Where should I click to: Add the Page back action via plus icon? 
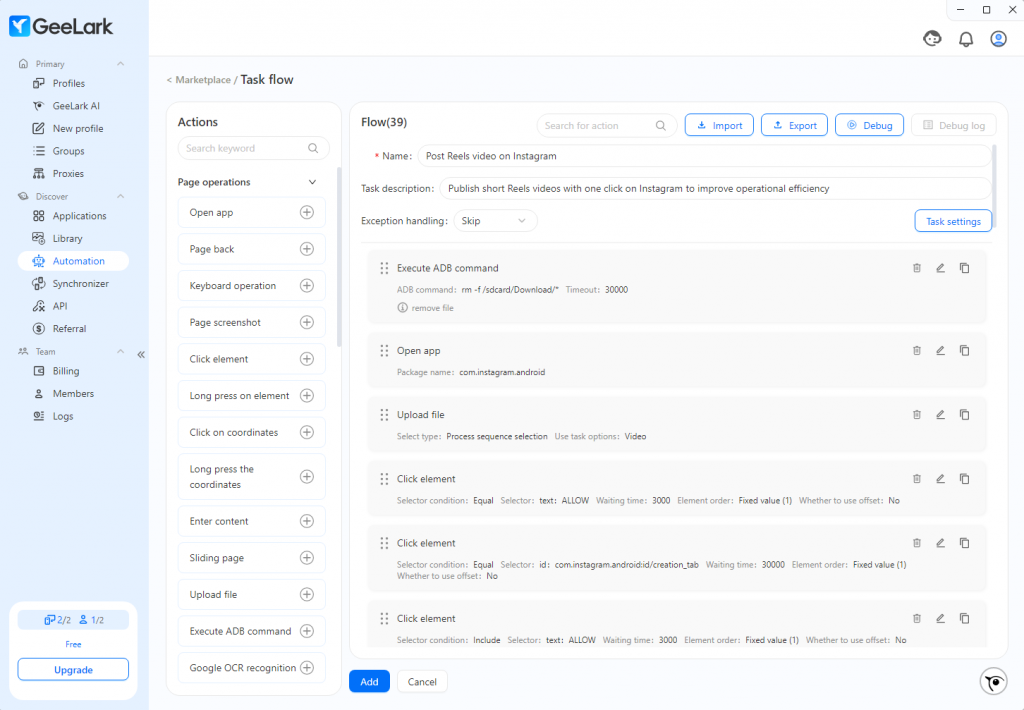(306, 249)
